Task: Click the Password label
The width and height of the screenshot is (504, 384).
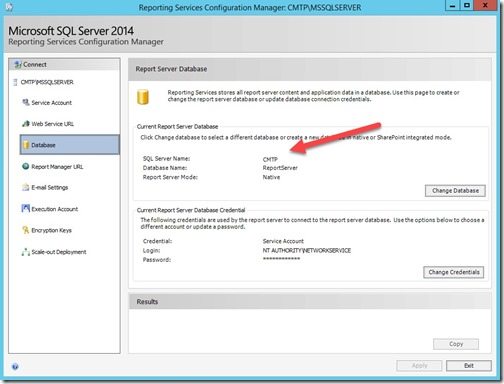Action: 157,260
